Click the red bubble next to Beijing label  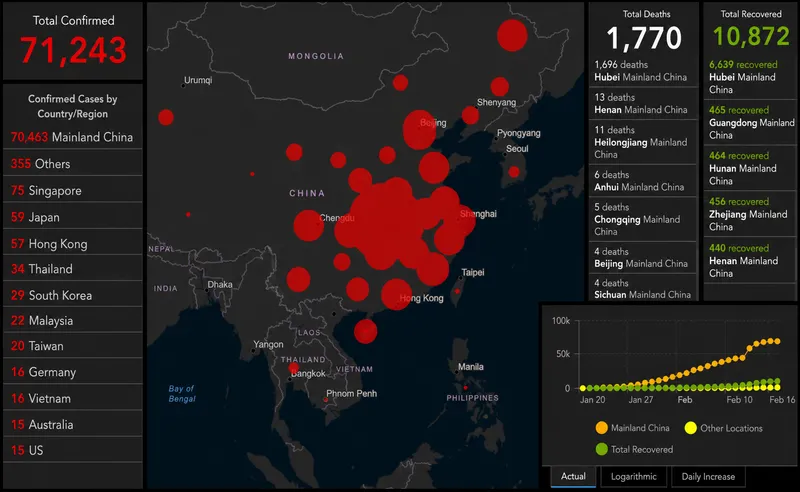pos(419,130)
